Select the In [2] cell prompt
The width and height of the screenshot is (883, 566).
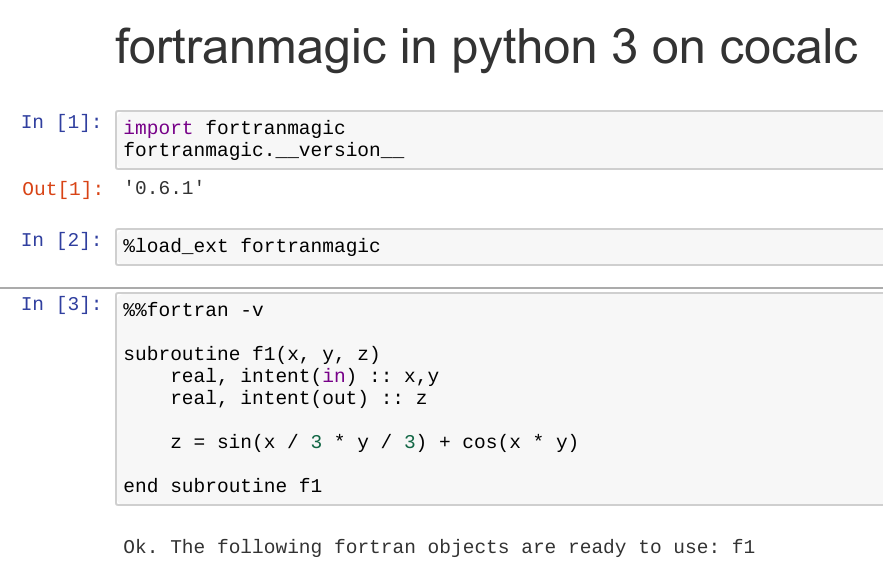click(61, 240)
